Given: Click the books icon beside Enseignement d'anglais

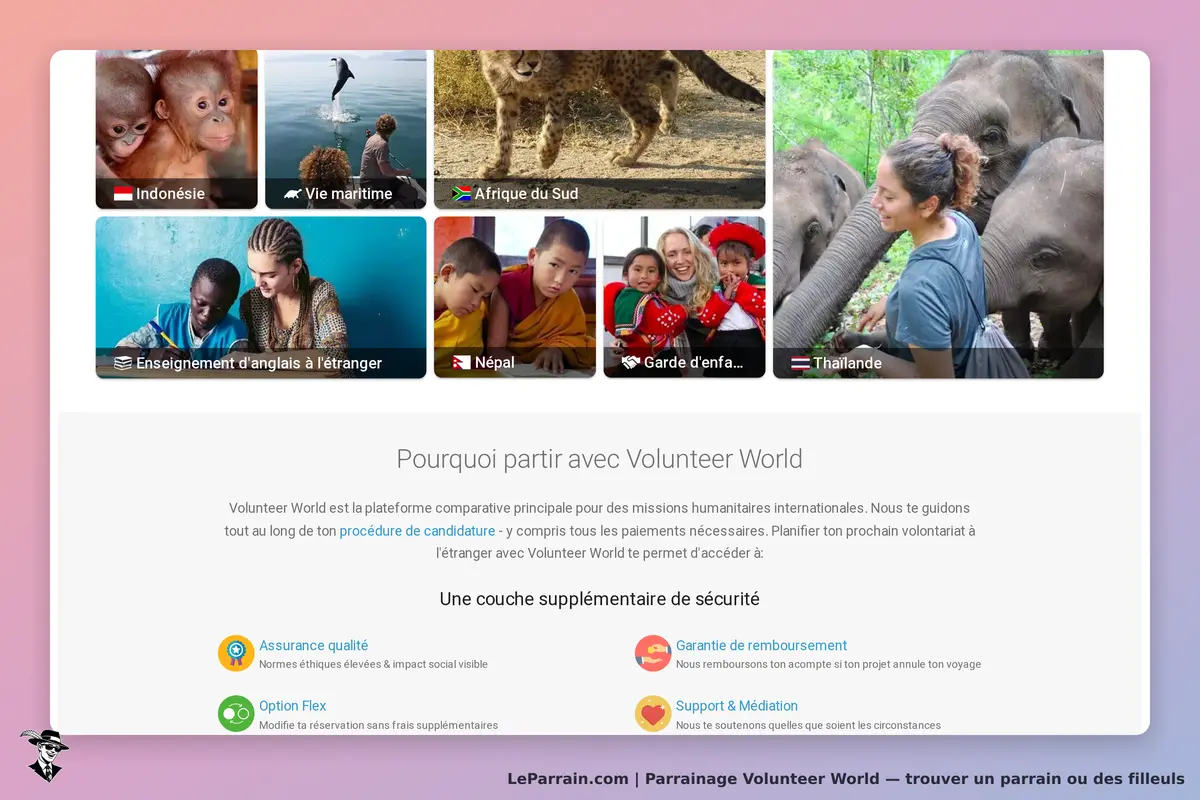Looking at the screenshot, I should 123,363.
